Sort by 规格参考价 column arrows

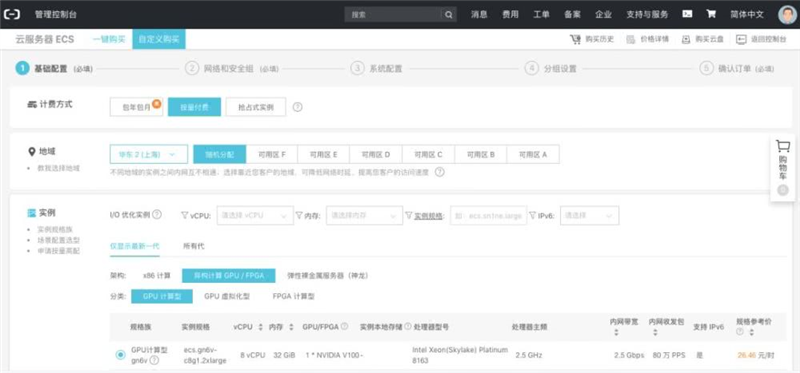(751, 332)
